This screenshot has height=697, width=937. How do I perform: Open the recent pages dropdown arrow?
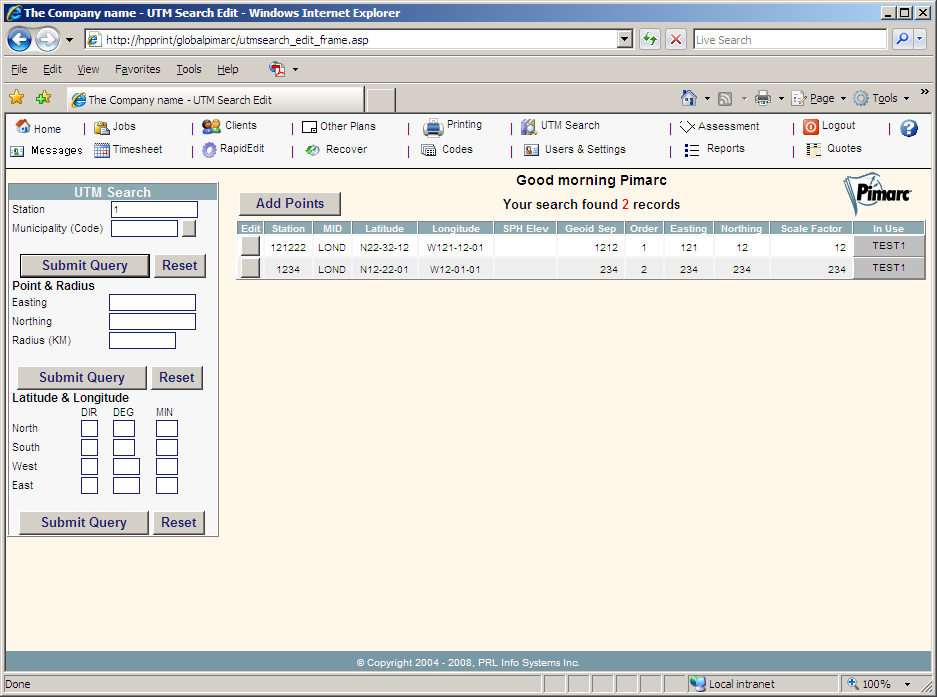[x=69, y=40]
